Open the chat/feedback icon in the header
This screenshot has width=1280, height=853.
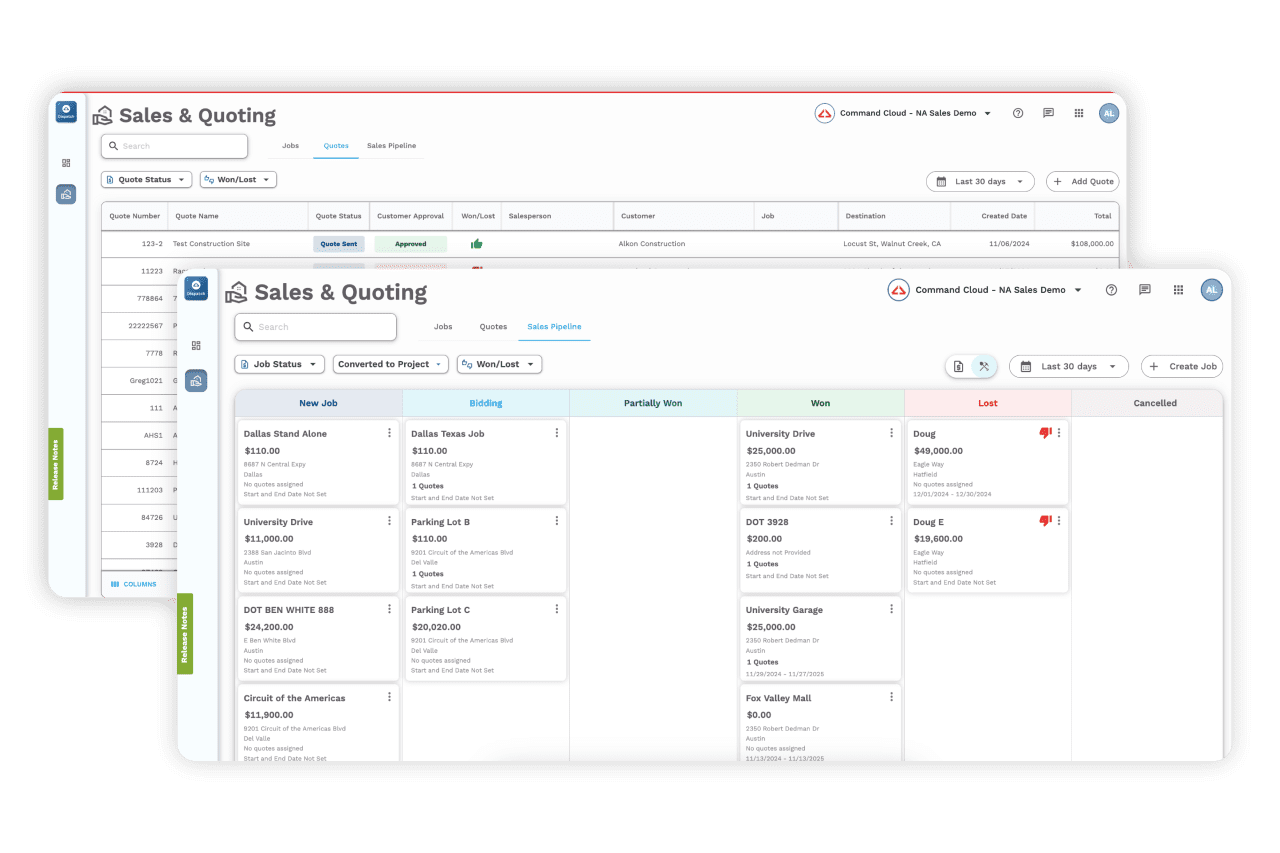[x=1145, y=290]
